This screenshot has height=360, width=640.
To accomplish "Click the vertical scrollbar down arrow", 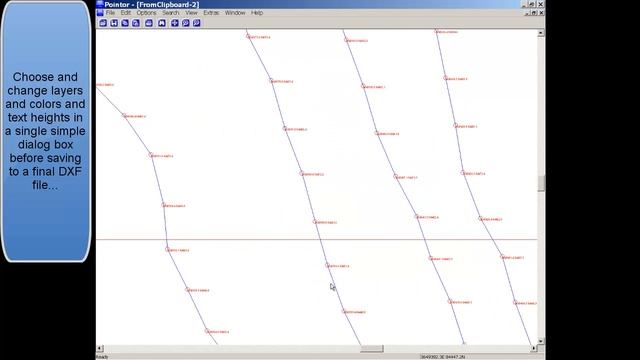I will click(x=541, y=341).
